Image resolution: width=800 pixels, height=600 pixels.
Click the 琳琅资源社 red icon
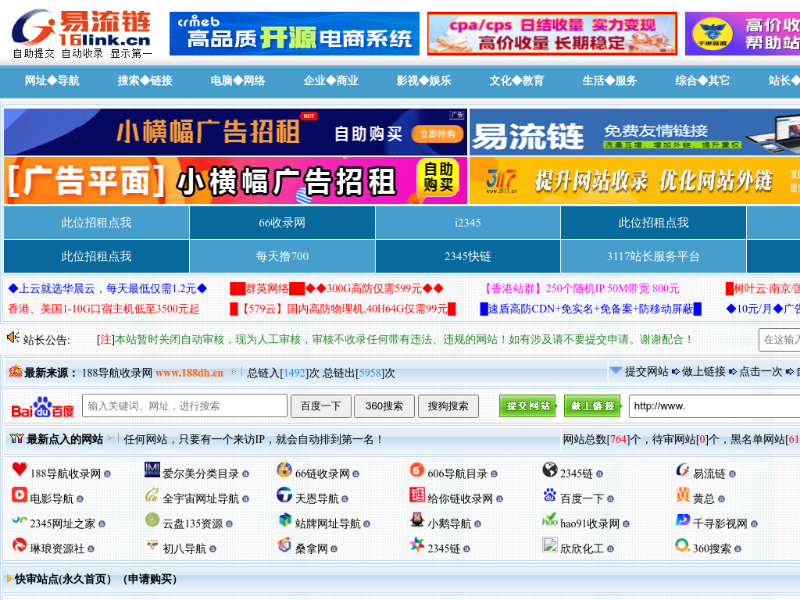[19, 545]
